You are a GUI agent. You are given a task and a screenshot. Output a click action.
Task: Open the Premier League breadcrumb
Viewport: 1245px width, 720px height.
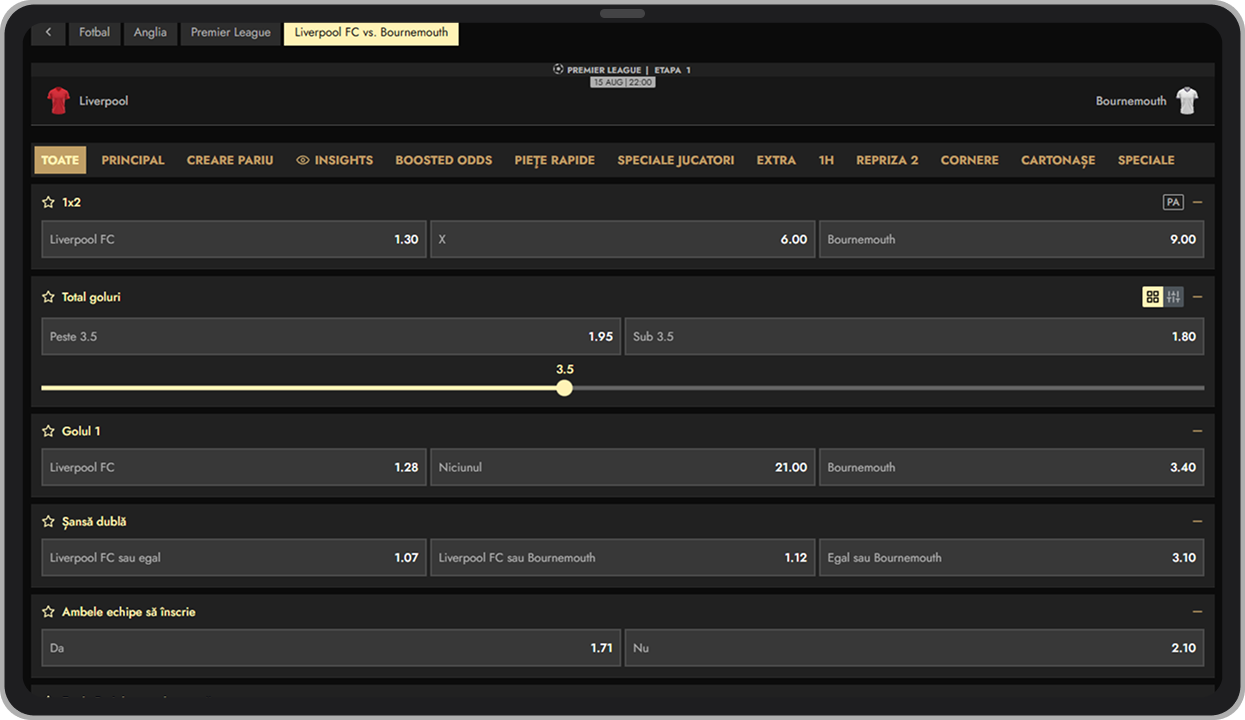tap(231, 33)
